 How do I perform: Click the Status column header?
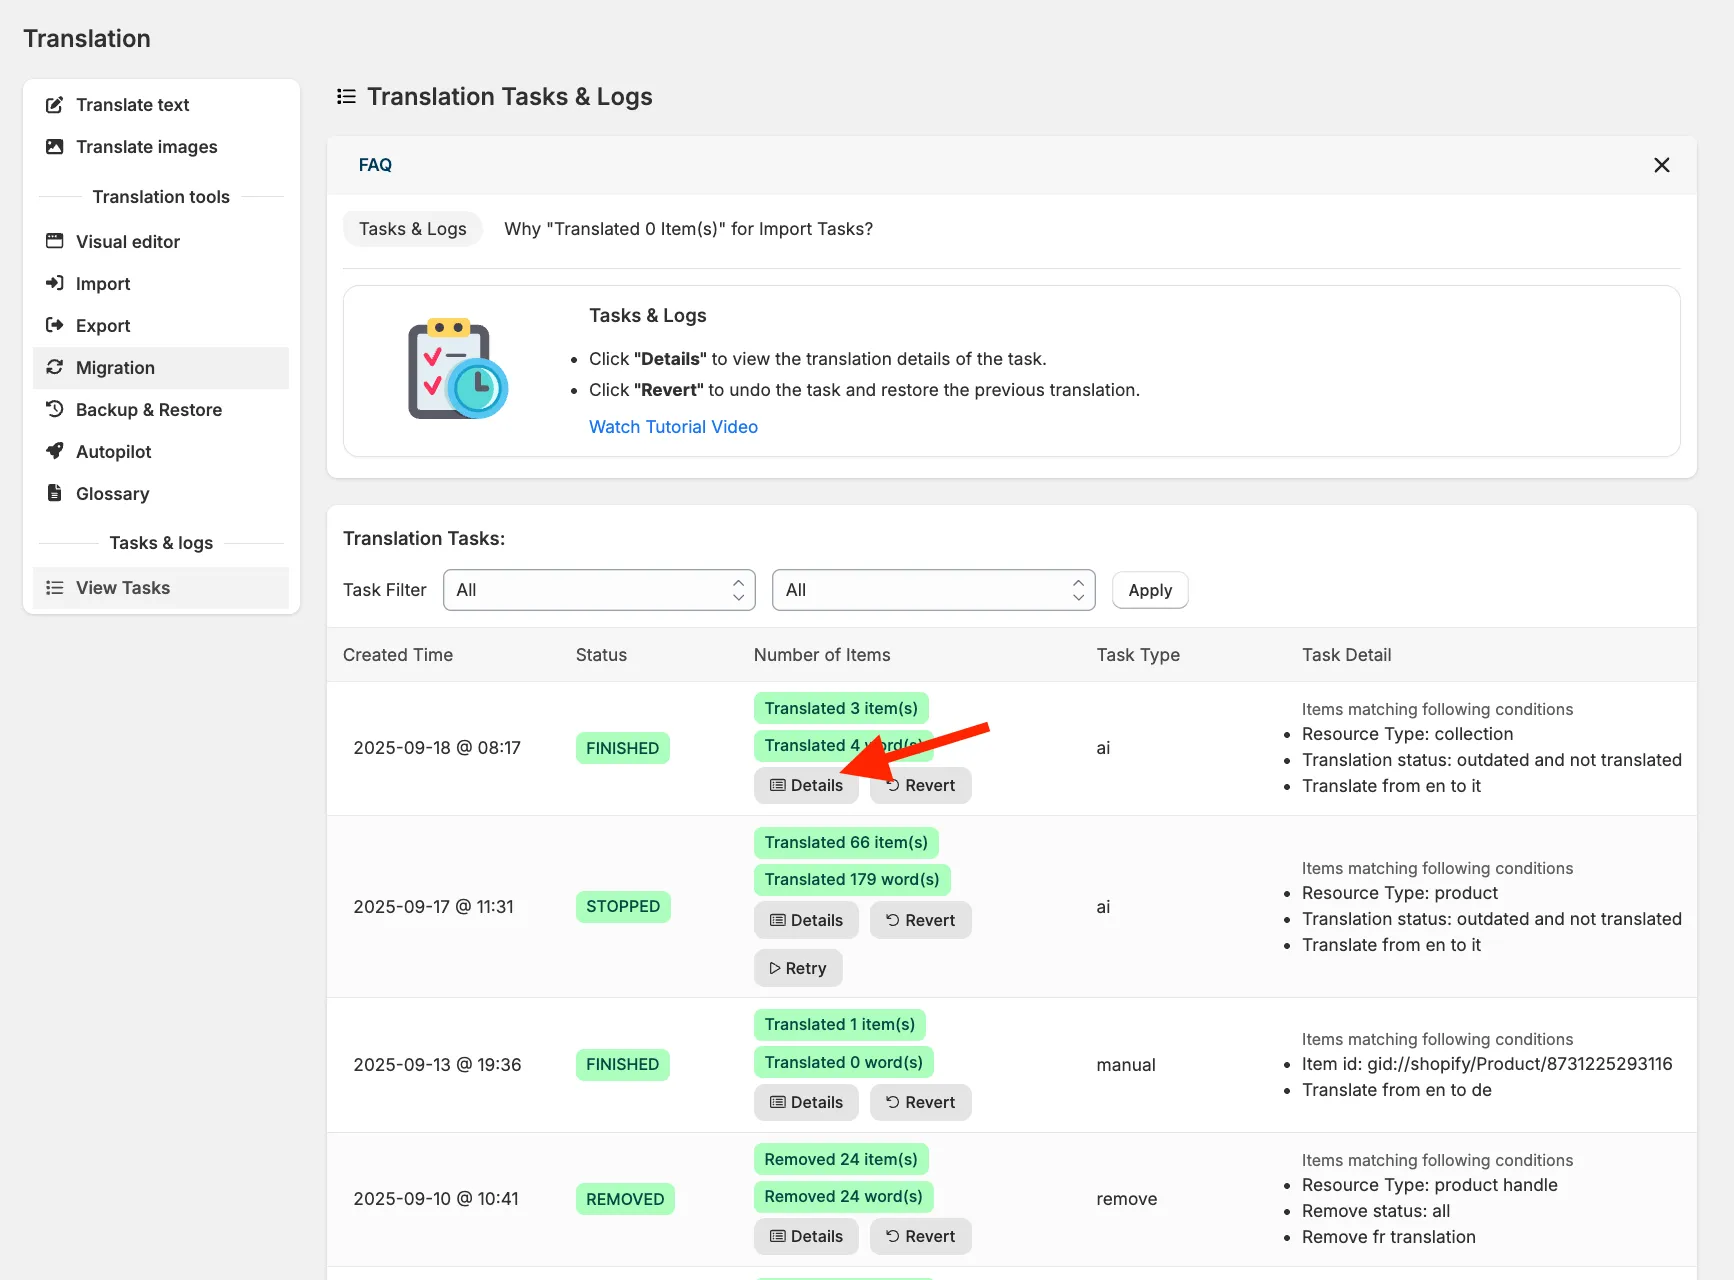click(x=601, y=655)
